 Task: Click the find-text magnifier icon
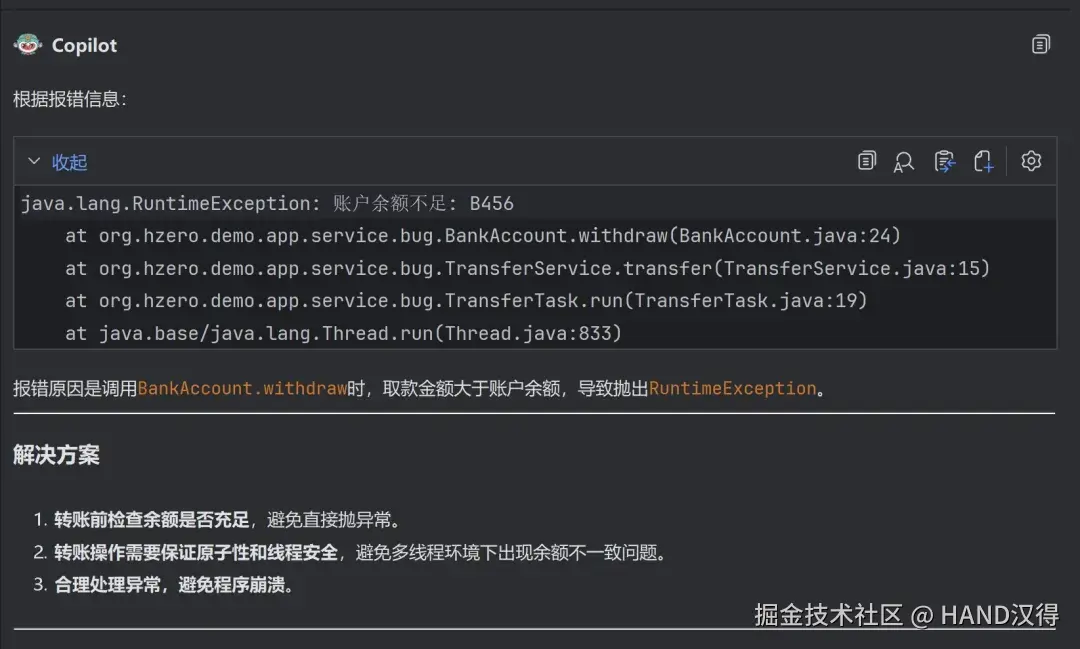click(904, 161)
